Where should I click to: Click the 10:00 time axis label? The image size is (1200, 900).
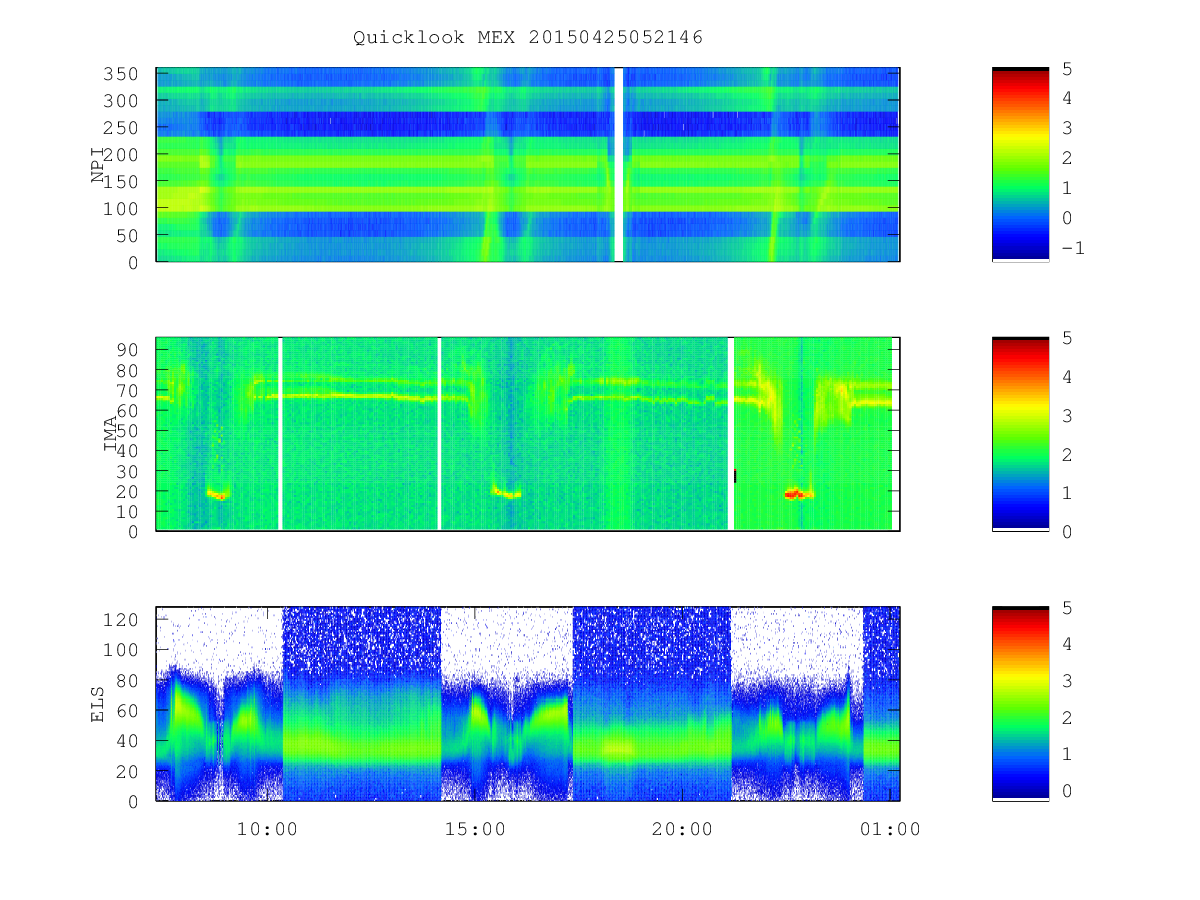[267, 829]
